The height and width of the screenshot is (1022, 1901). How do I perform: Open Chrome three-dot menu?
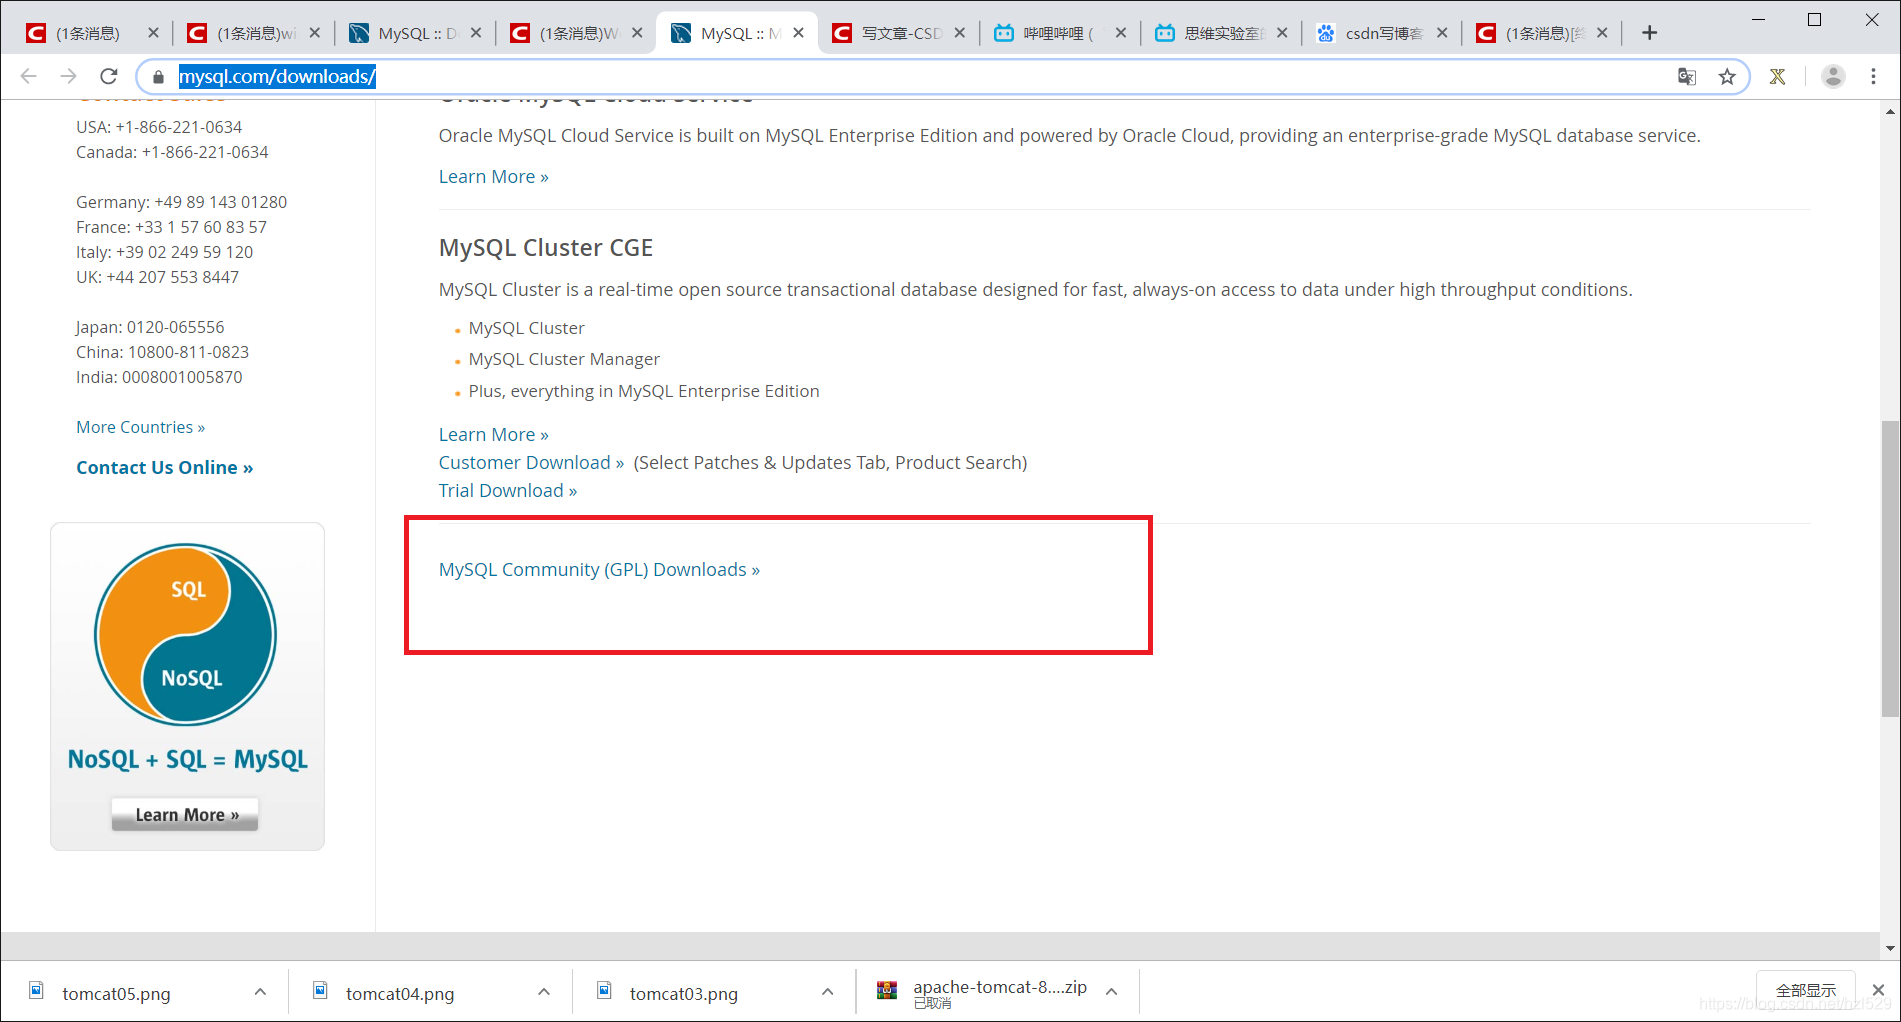point(1874,76)
